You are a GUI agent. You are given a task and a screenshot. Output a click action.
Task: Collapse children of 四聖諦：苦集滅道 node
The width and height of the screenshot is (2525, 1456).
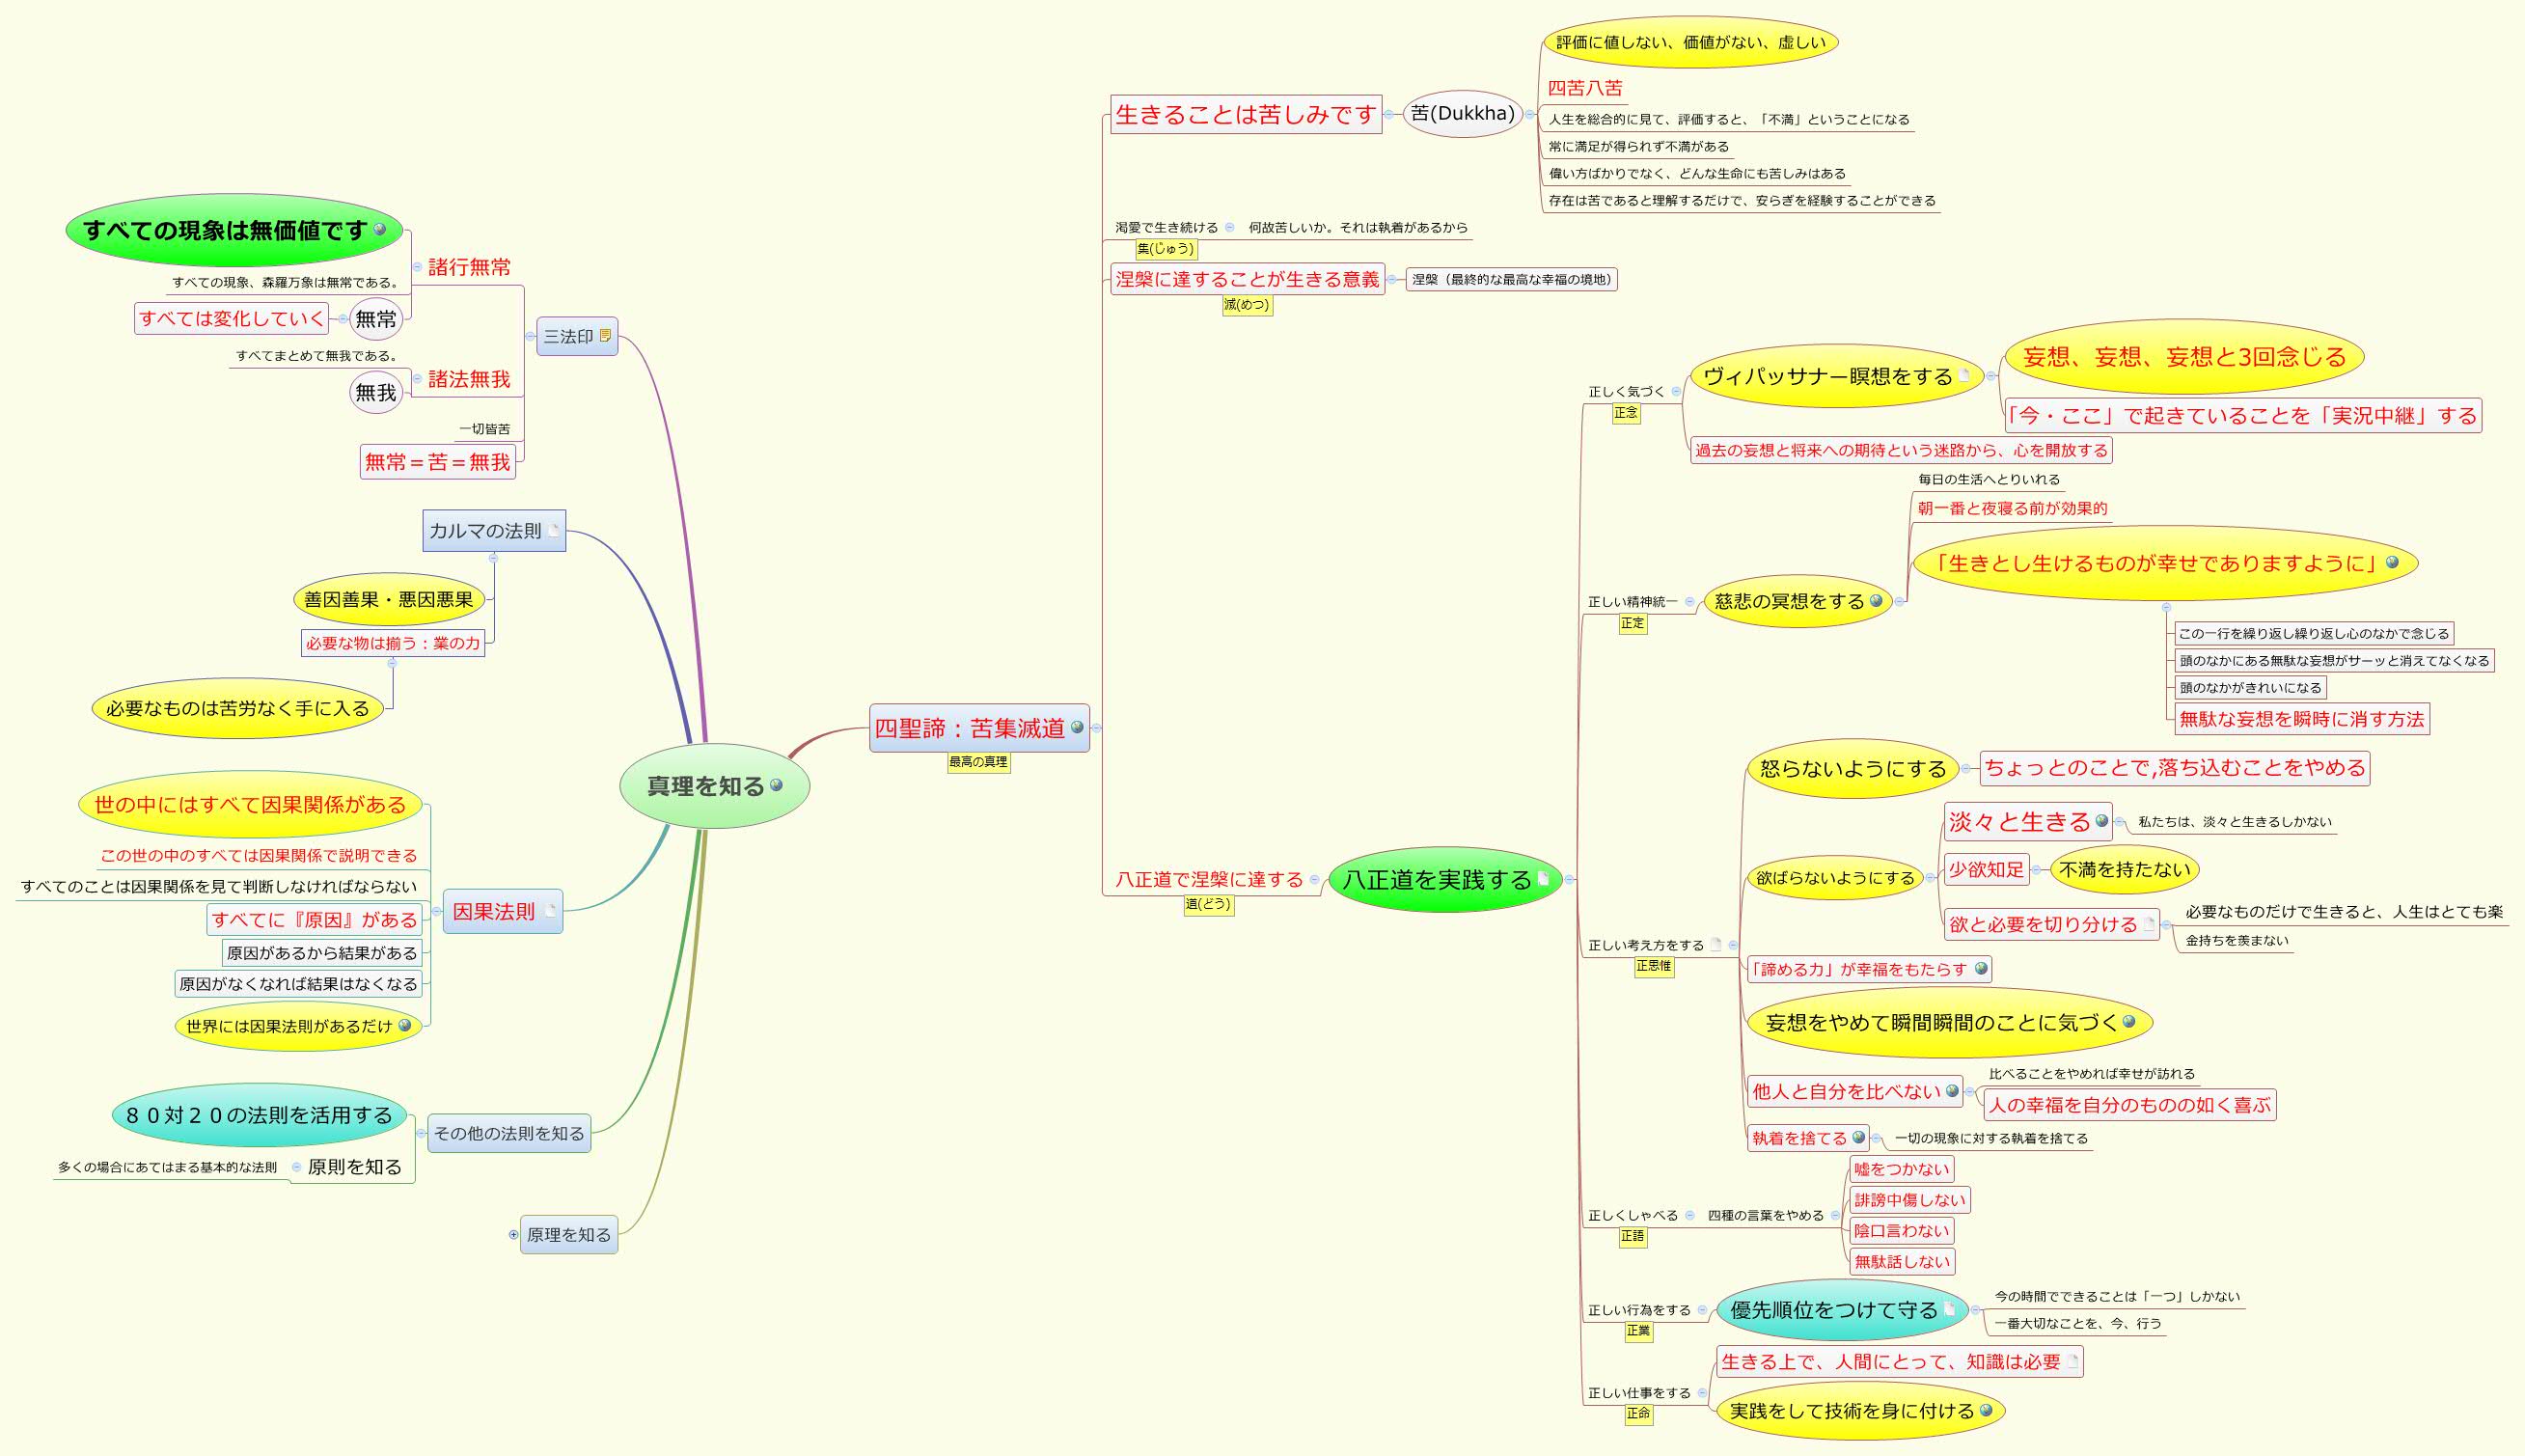(1096, 728)
